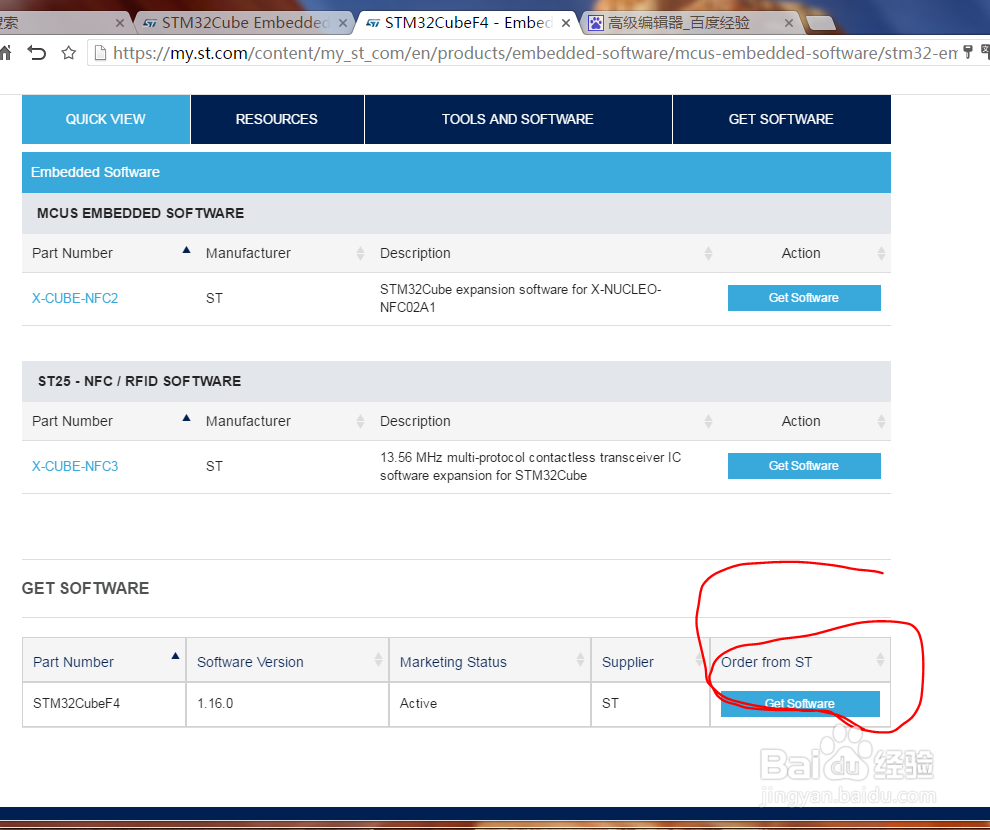This screenshot has height=830, width=990.
Task: Sort MCUS table by Action arrows
Action: (881, 253)
